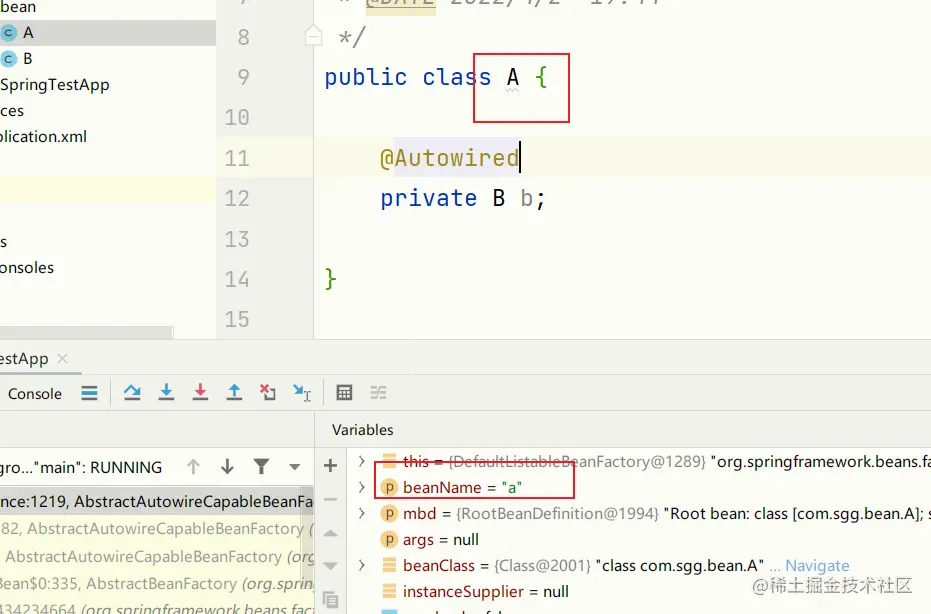Screen dimensions: 931x614
Task: Open the frames filter funnel icon
Action: click(x=261, y=467)
